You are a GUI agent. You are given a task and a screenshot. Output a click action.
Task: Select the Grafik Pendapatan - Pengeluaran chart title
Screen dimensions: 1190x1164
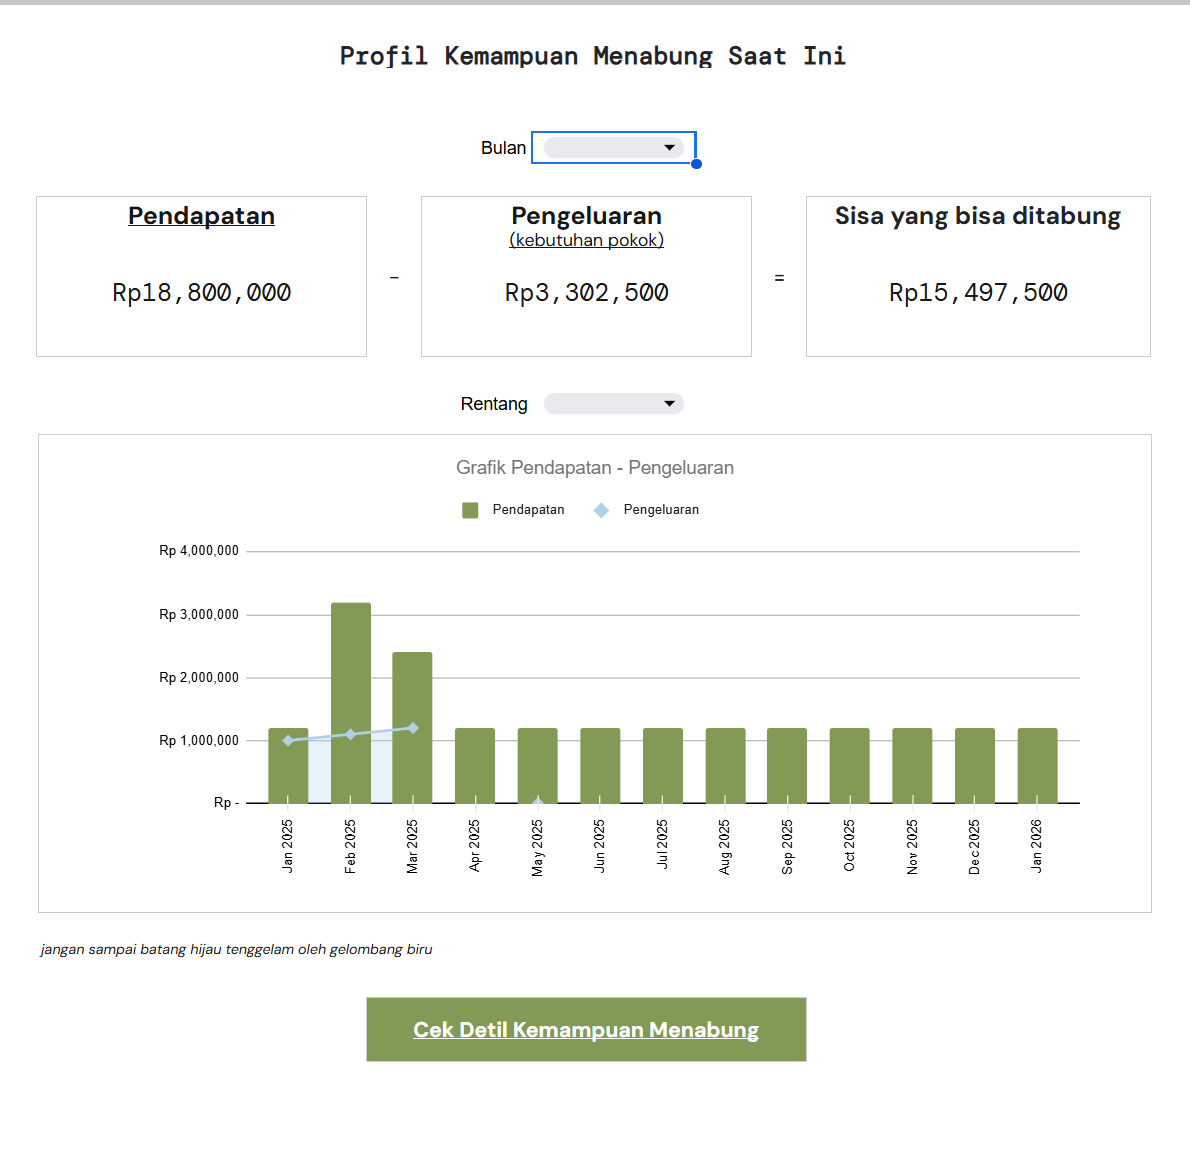point(594,468)
